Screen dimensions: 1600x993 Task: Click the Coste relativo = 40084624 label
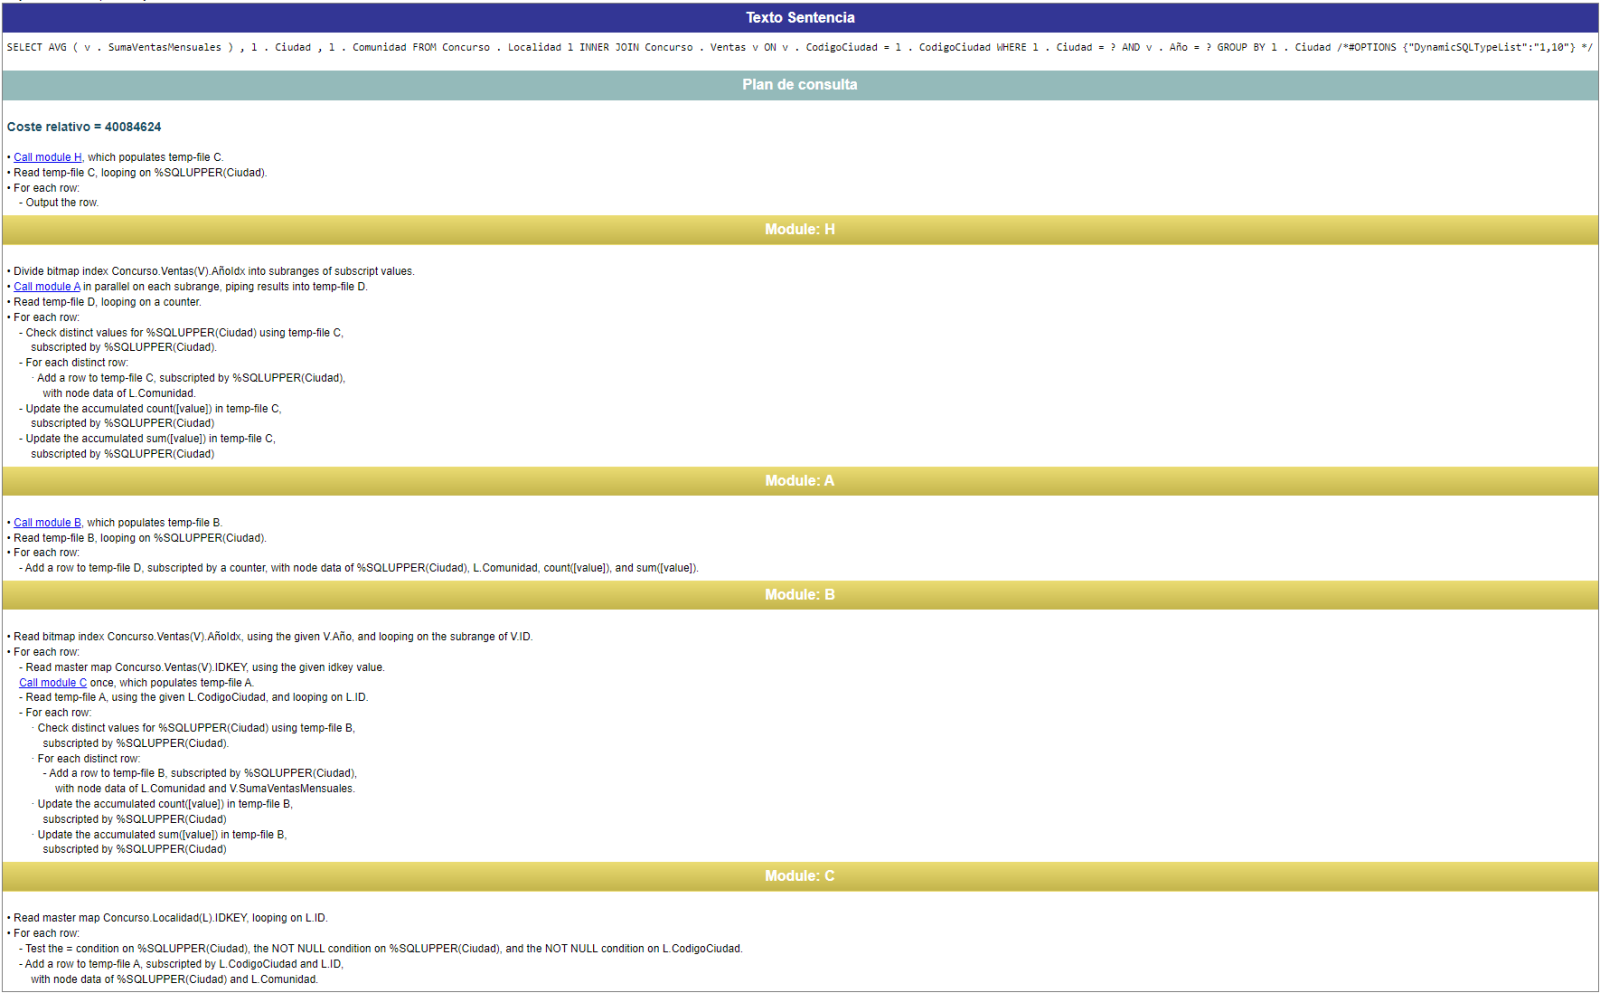click(x=84, y=127)
